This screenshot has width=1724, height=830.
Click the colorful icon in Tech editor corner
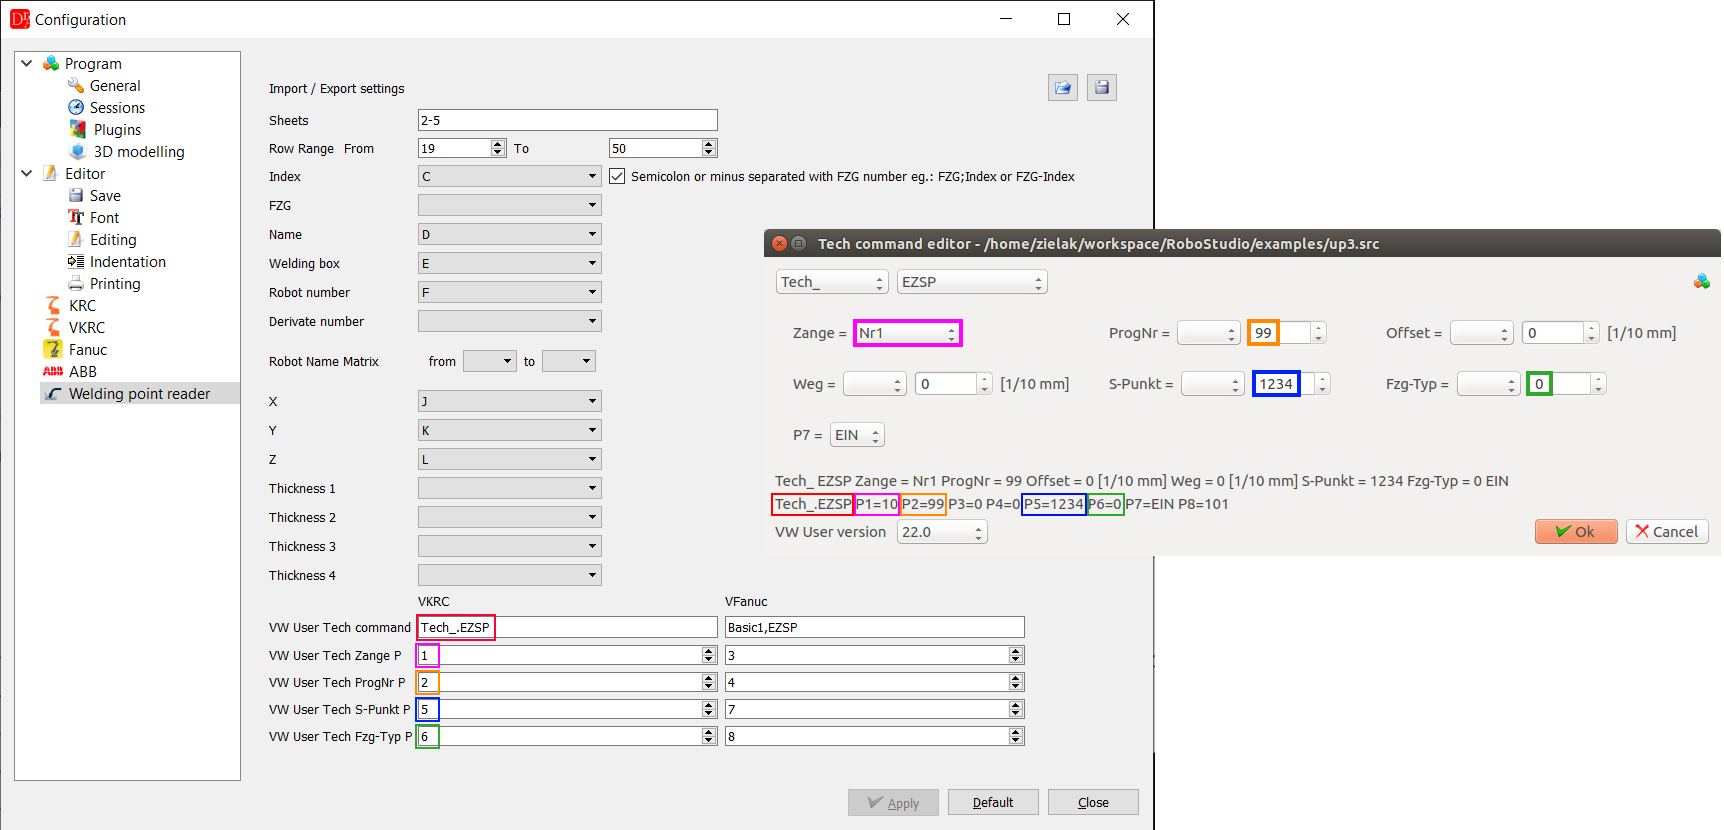click(x=1701, y=282)
